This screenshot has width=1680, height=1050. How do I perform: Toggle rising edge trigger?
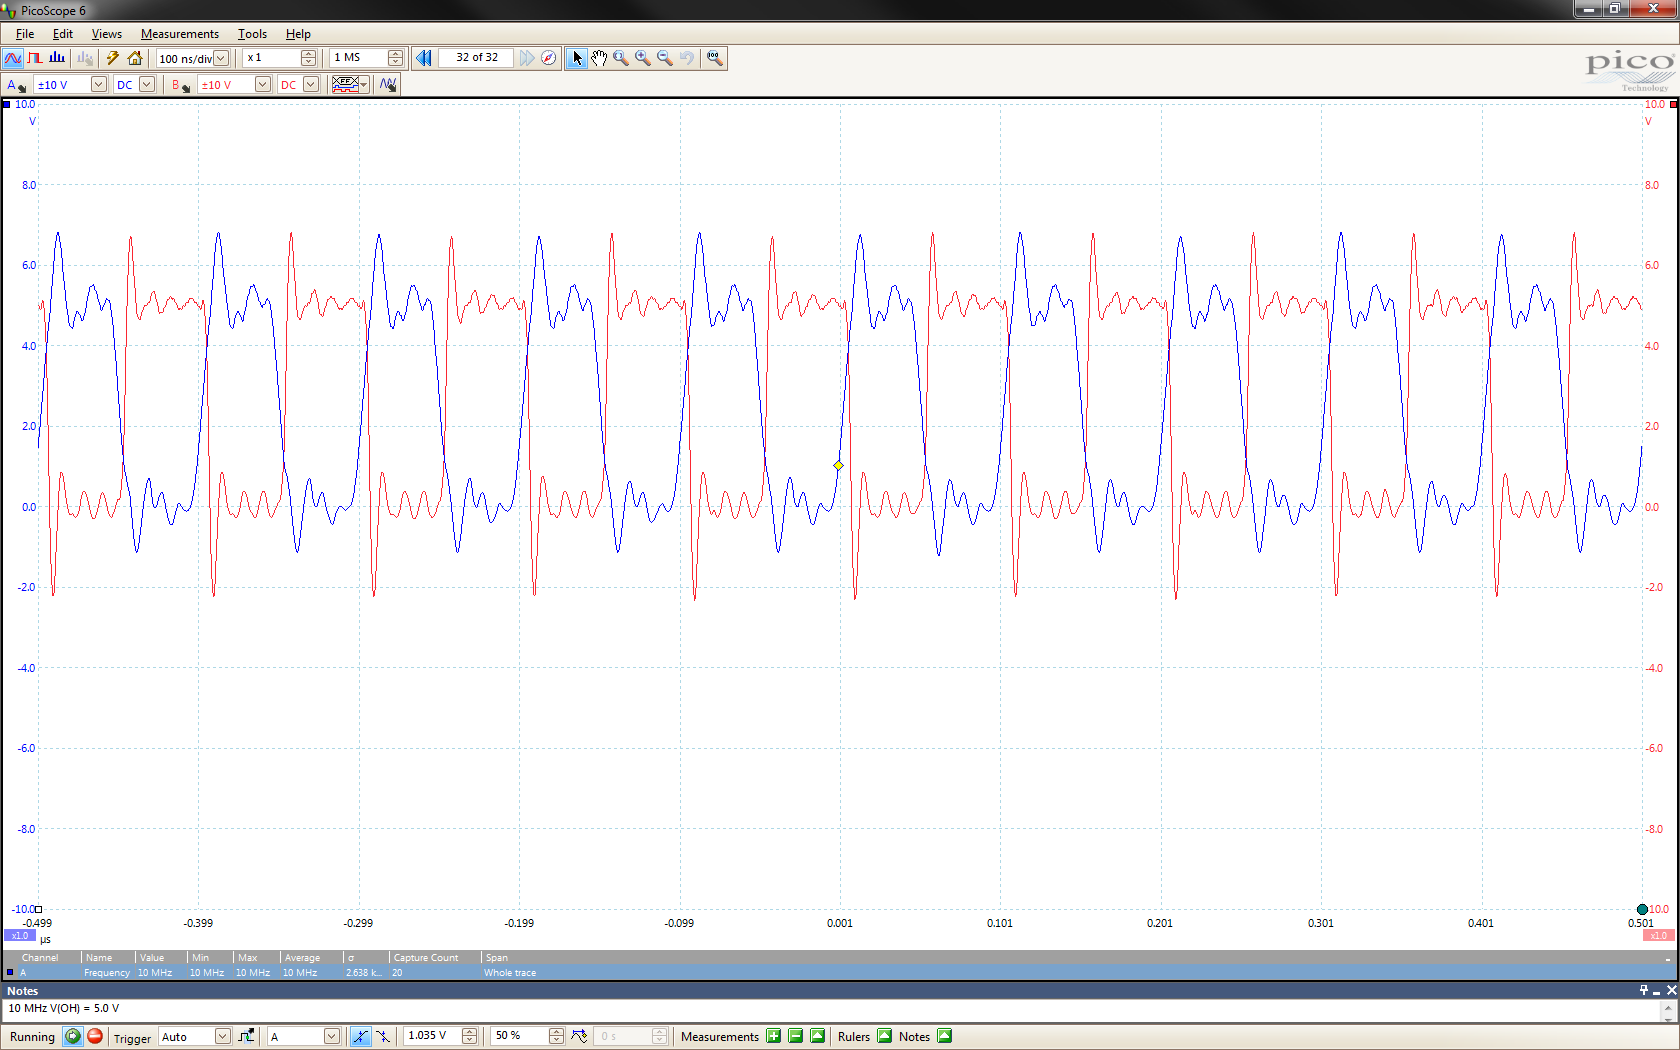tap(360, 1036)
